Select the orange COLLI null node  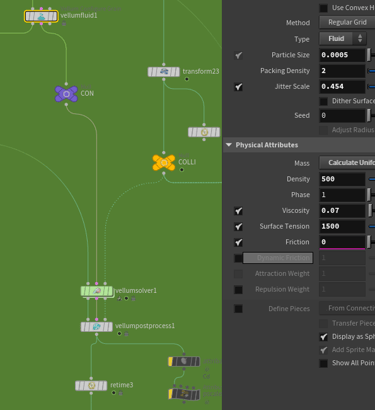(164, 163)
